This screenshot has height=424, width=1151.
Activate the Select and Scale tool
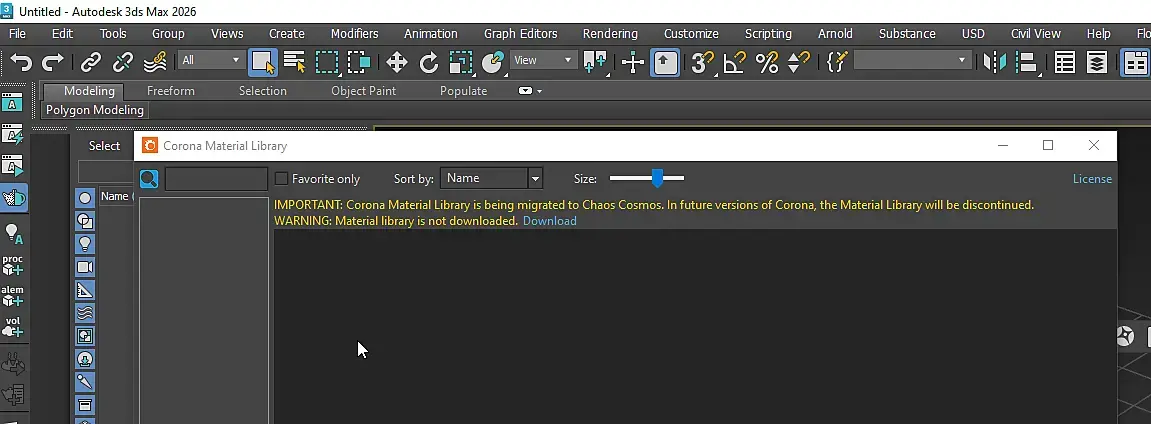click(x=461, y=62)
